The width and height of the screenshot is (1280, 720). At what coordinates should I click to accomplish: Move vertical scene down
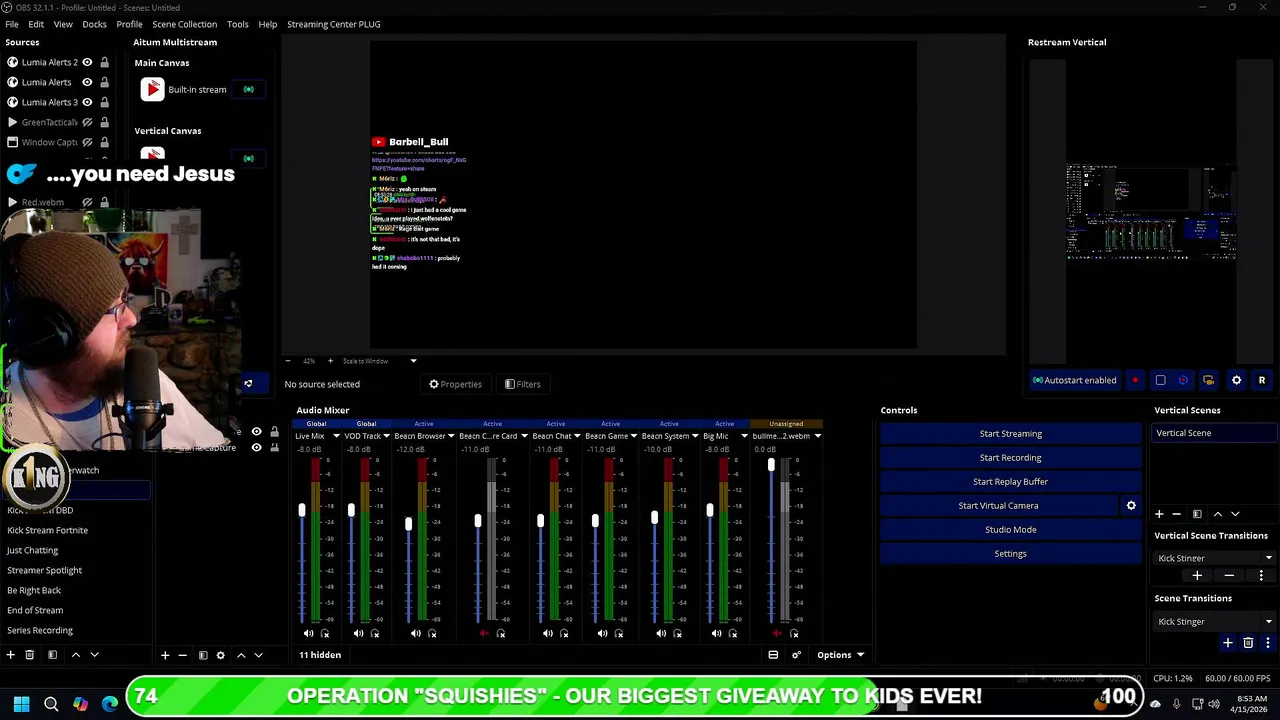[1235, 514]
